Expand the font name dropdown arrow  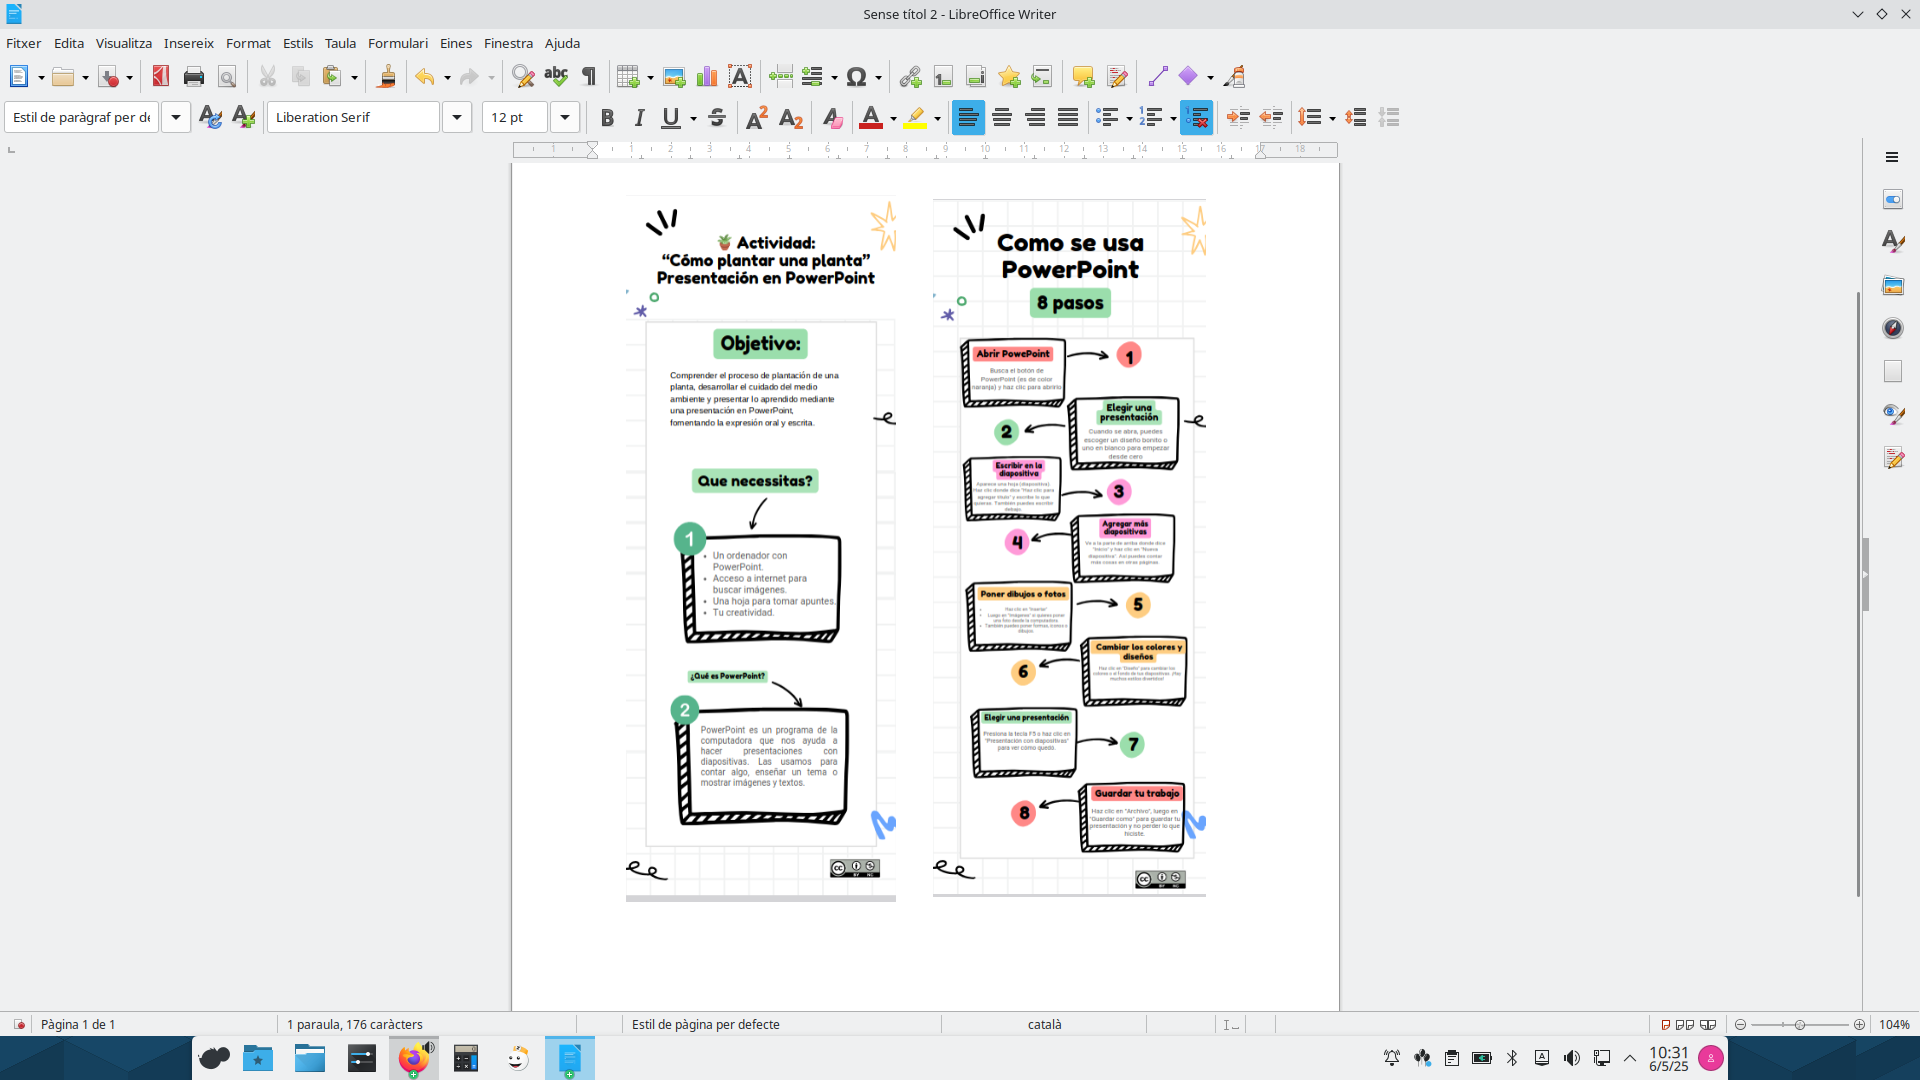pyautogui.click(x=457, y=118)
